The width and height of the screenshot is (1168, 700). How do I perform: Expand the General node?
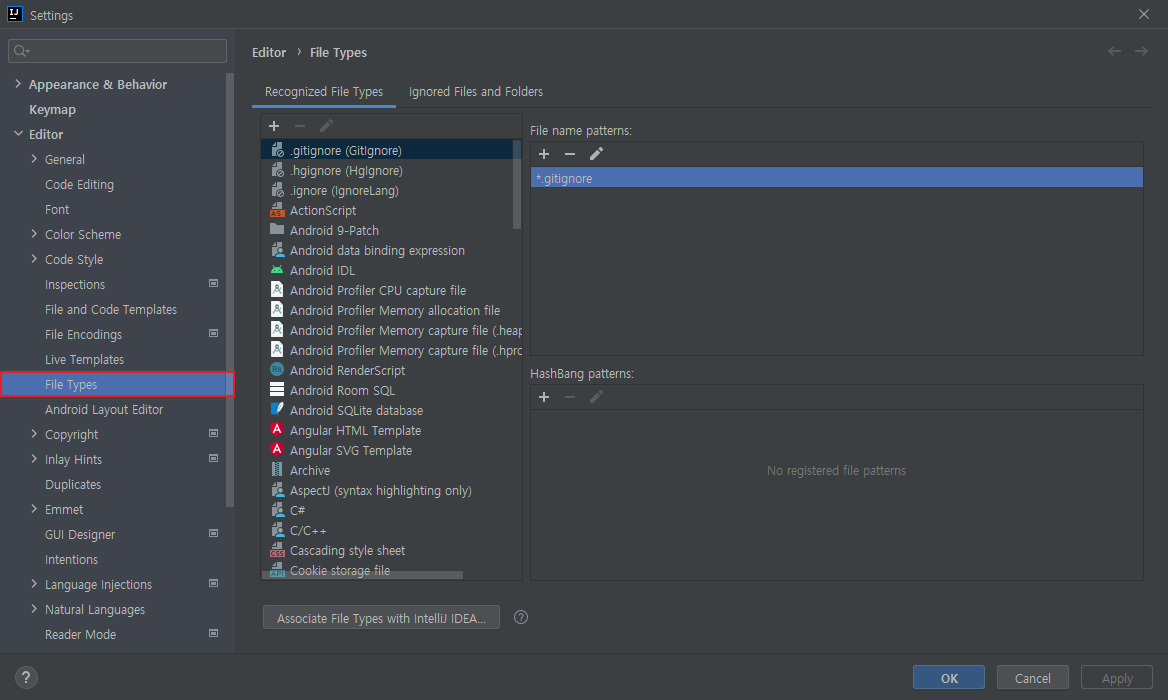click(34, 159)
